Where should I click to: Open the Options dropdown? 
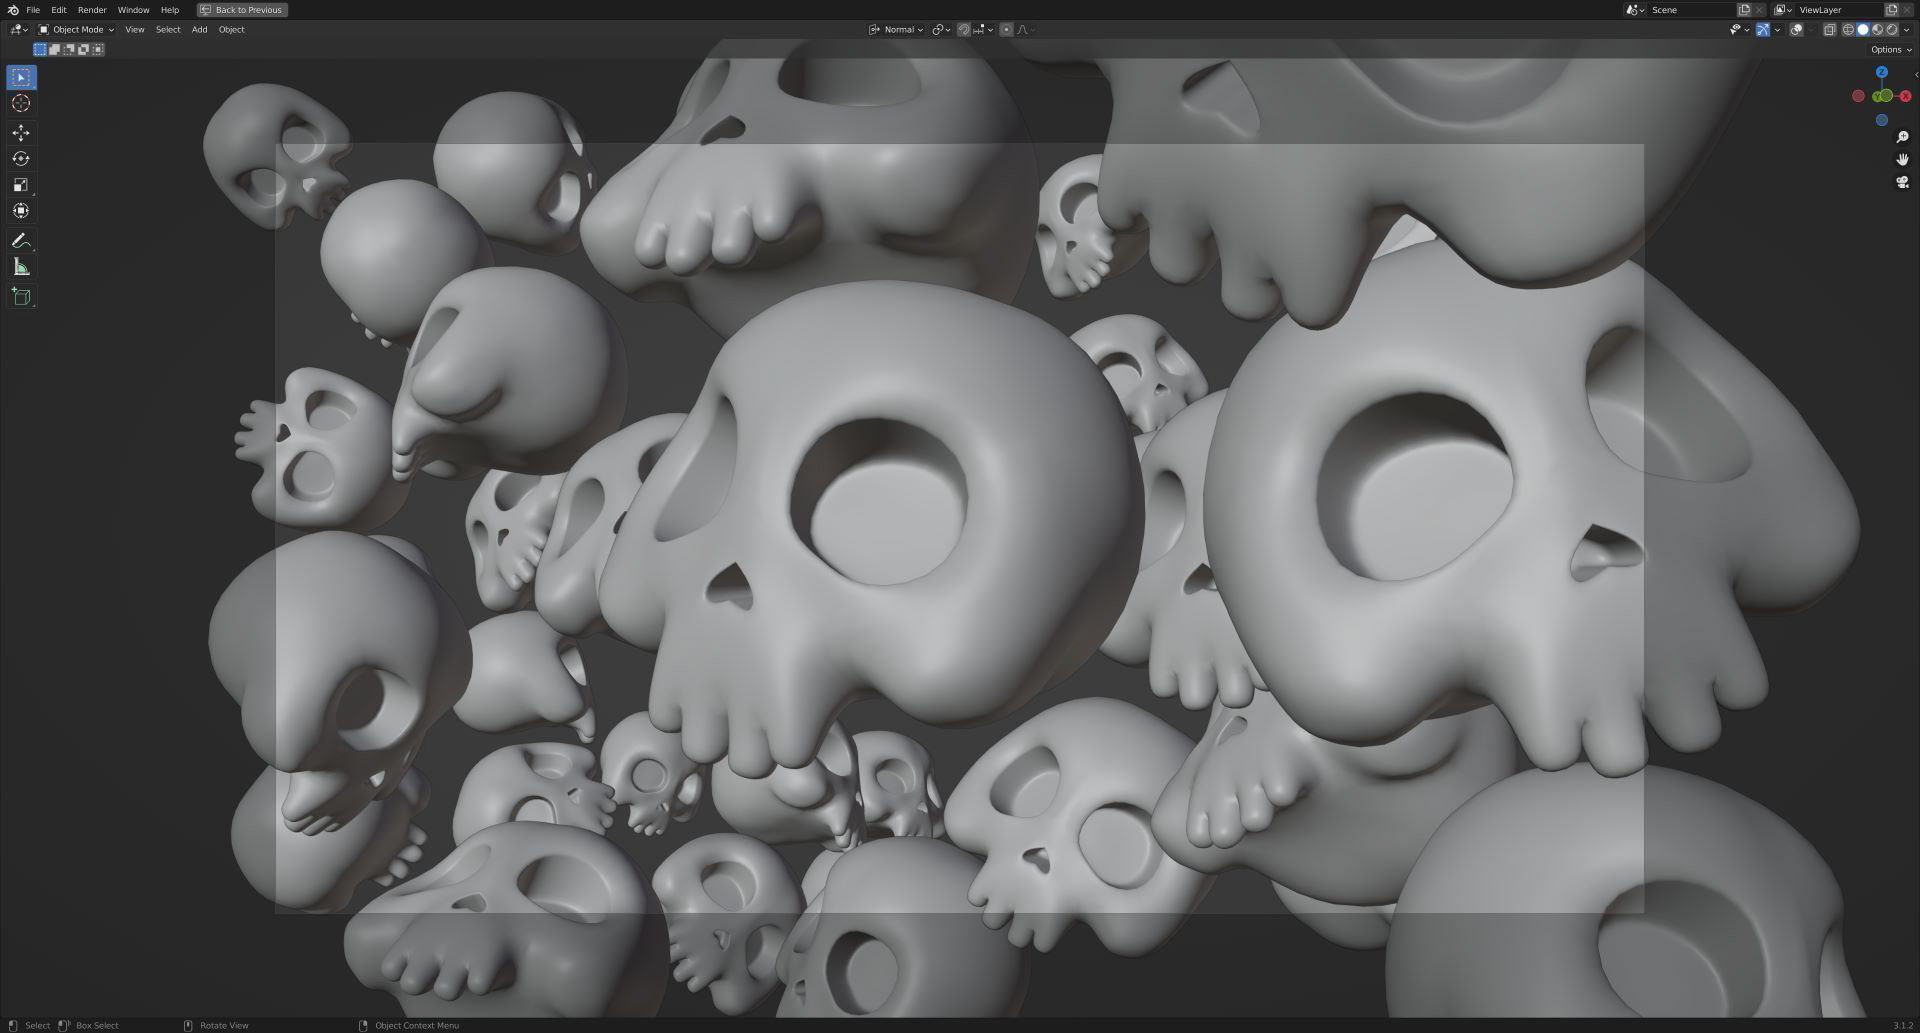1890,50
